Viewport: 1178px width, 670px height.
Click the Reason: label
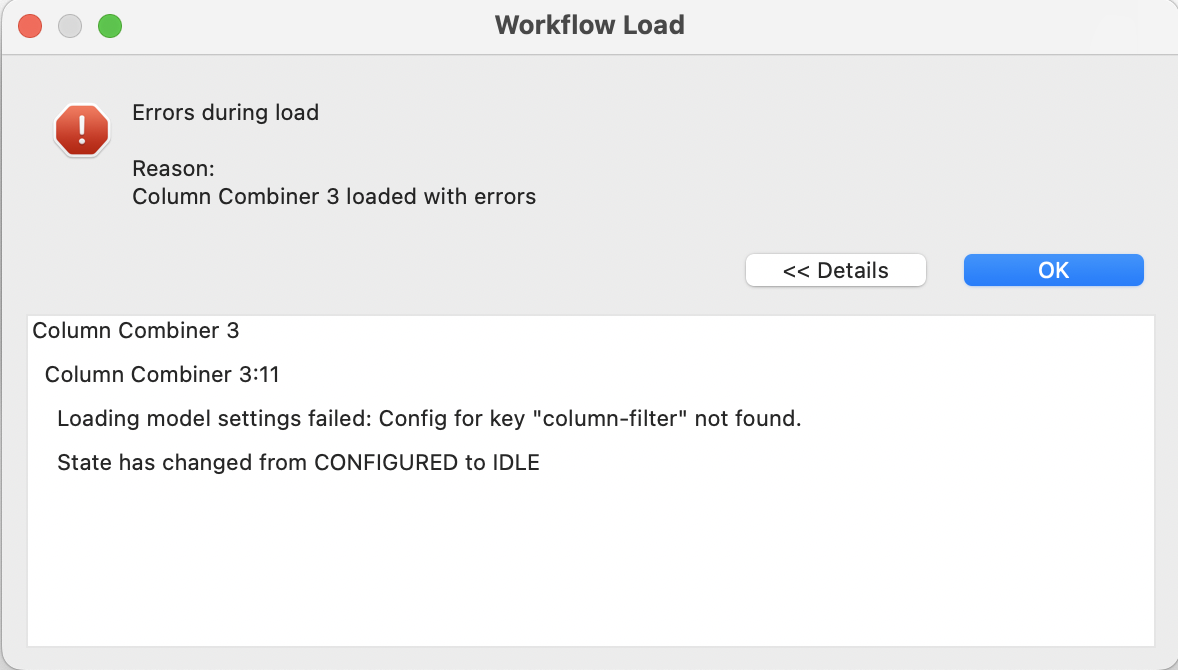click(x=174, y=168)
